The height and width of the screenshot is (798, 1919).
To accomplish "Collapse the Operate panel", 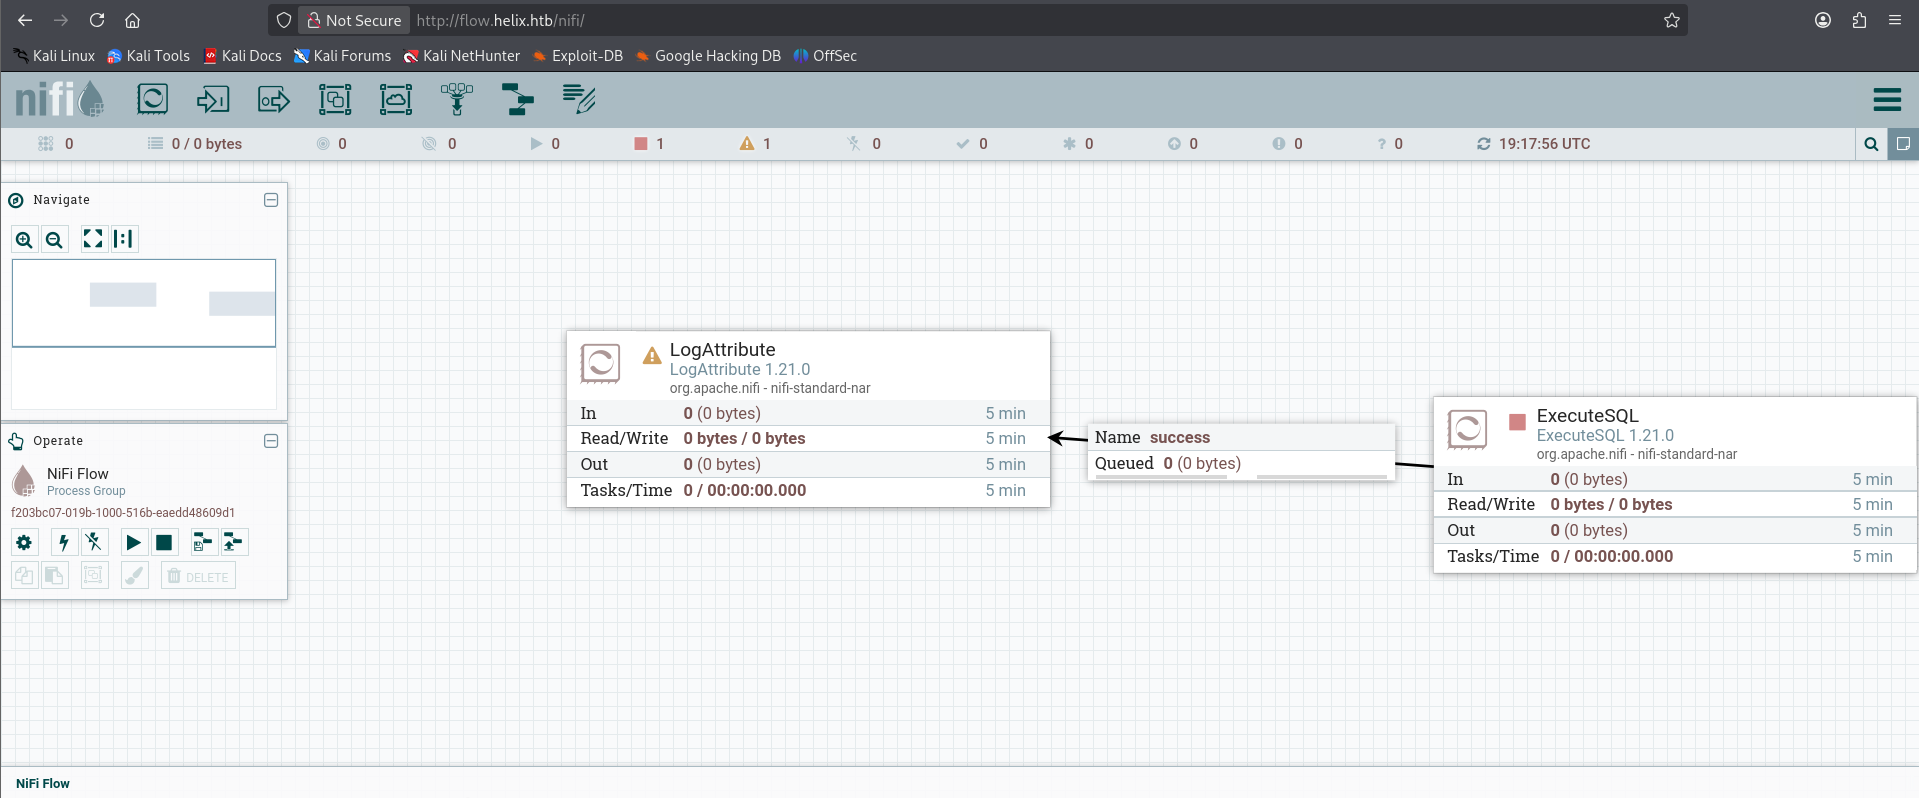I will (271, 441).
